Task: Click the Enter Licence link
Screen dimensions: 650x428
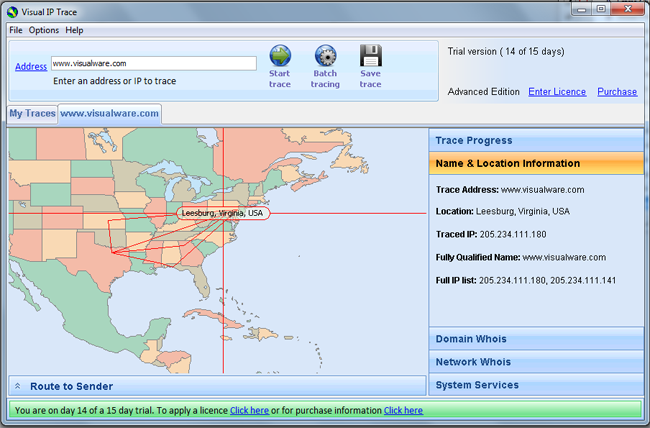Action: tap(558, 92)
